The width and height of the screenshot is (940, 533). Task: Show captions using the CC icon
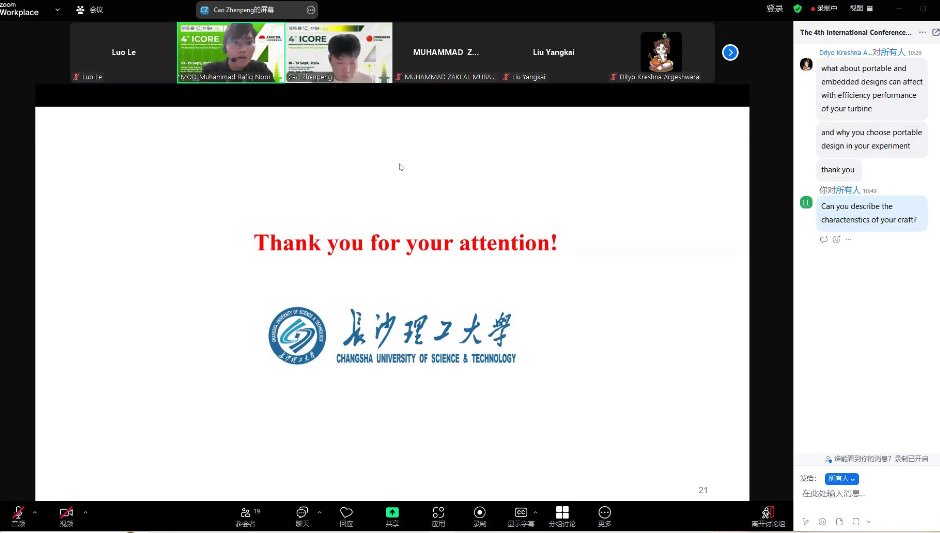(x=520, y=513)
